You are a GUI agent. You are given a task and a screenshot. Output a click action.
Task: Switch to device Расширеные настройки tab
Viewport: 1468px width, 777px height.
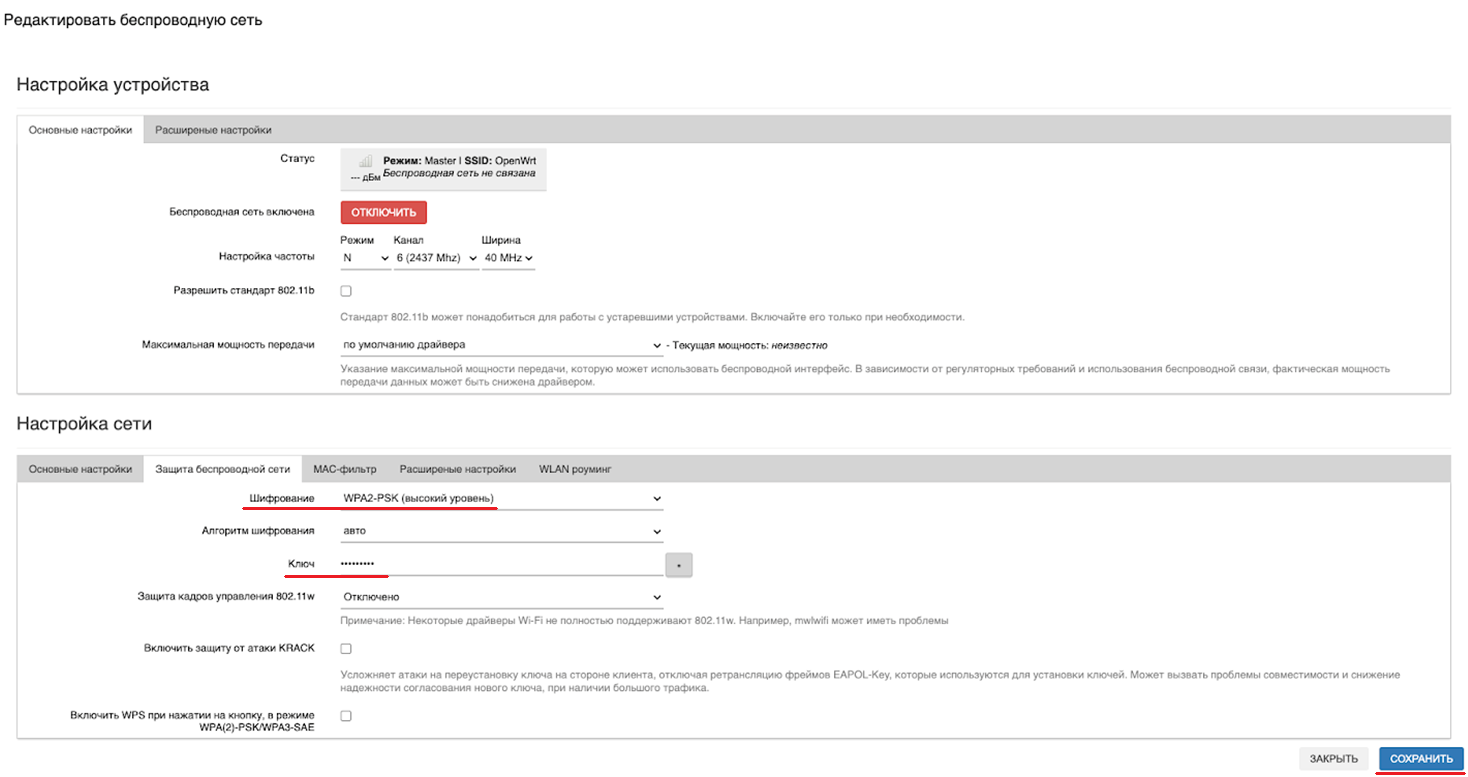point(213,130)
